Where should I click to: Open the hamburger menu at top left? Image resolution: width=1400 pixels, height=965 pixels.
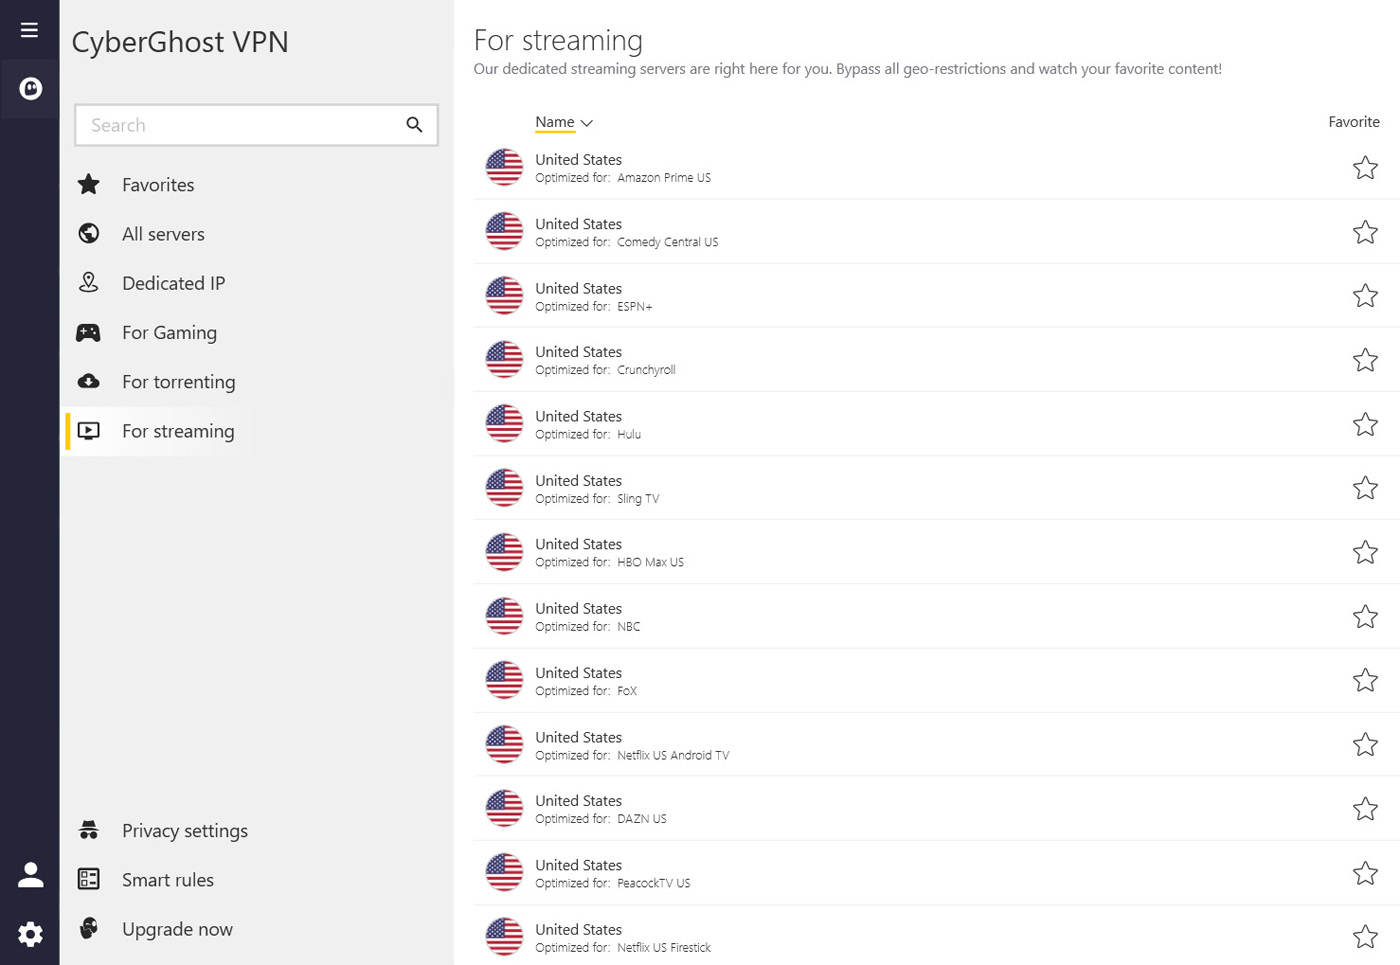point(28,28)
